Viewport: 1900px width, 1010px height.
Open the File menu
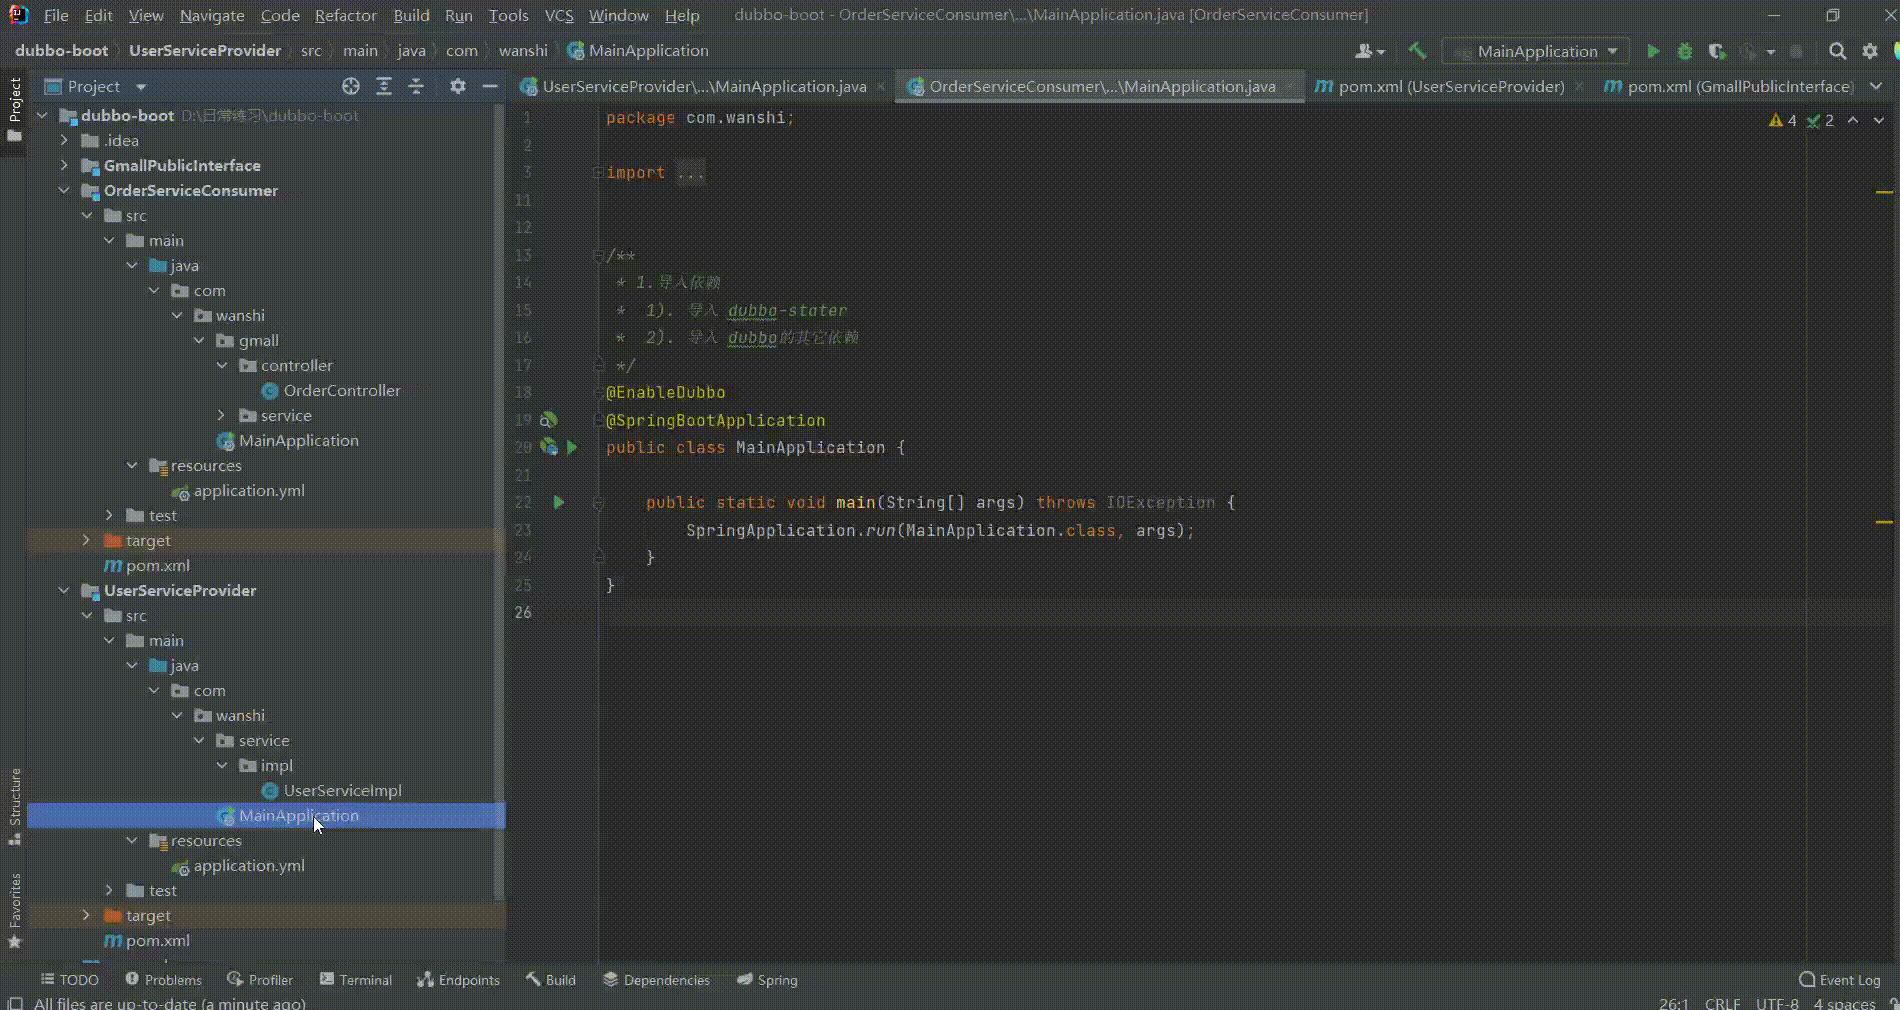56,15
